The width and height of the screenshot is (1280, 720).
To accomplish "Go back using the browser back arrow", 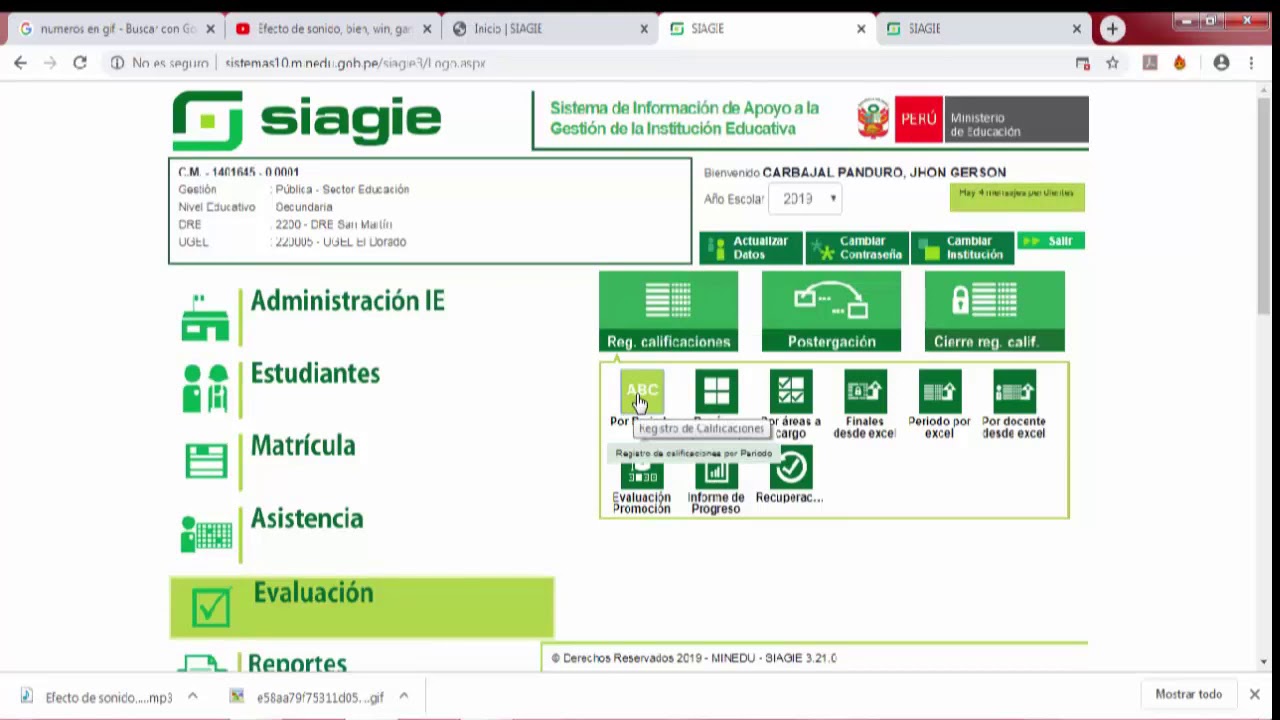I will [x=21, y=63].
